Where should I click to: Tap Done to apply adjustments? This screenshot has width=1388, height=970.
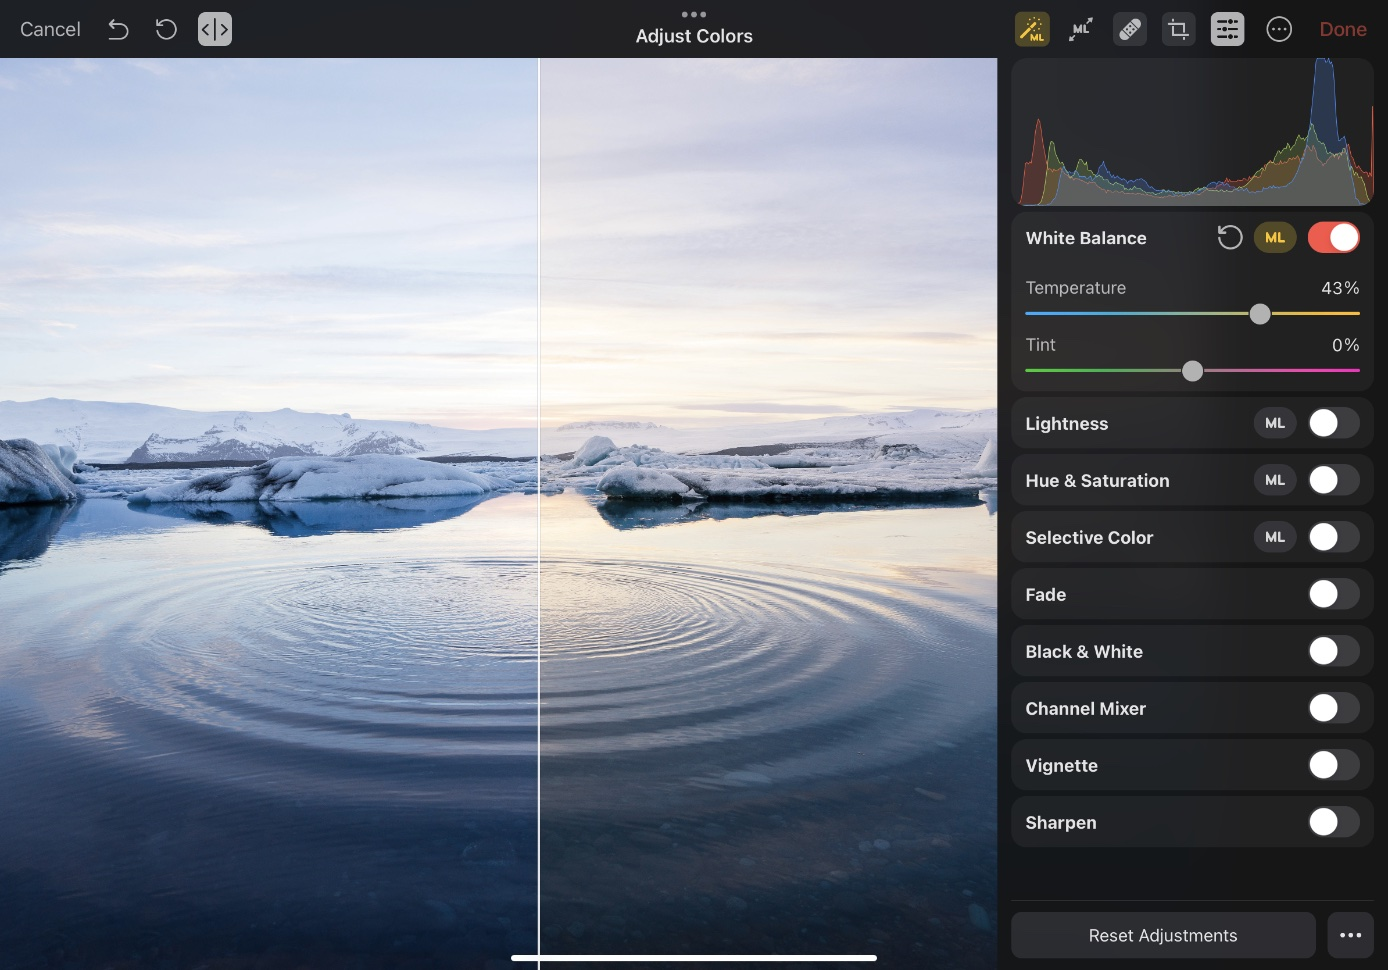click(x=1342, y=29)
